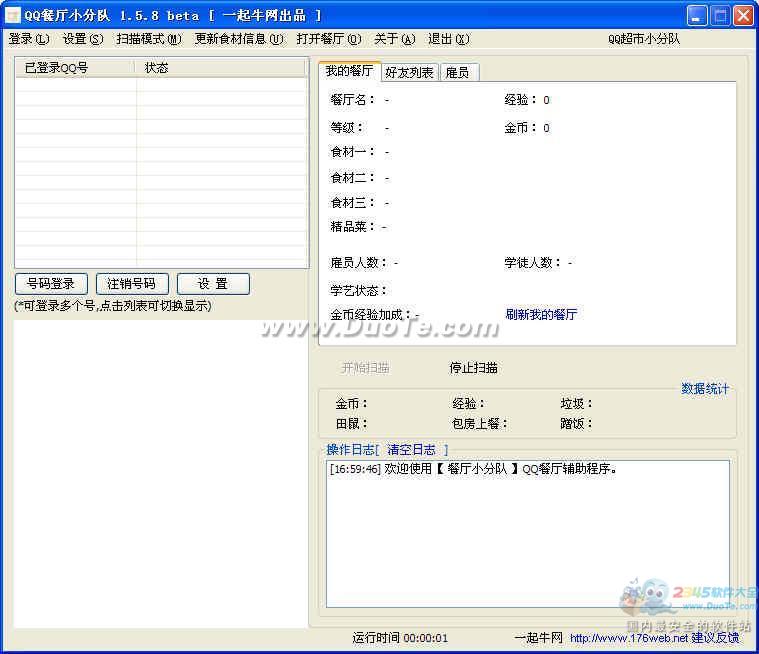The height and width of the screenshot is (654, 759).
Task: Open the 设置(S) menu
Action: click(x=83, y=39)
